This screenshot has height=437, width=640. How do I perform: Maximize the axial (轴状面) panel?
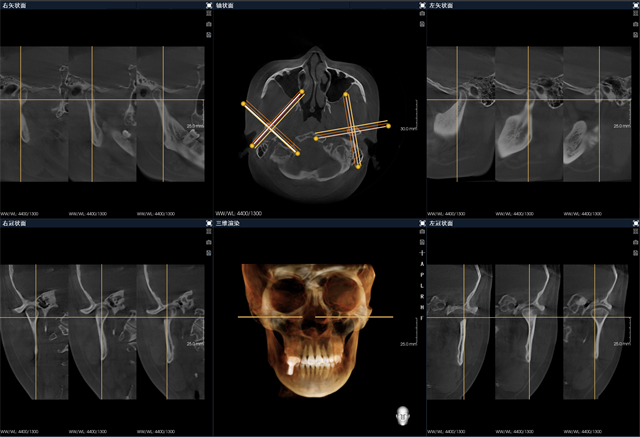(422, 5)
